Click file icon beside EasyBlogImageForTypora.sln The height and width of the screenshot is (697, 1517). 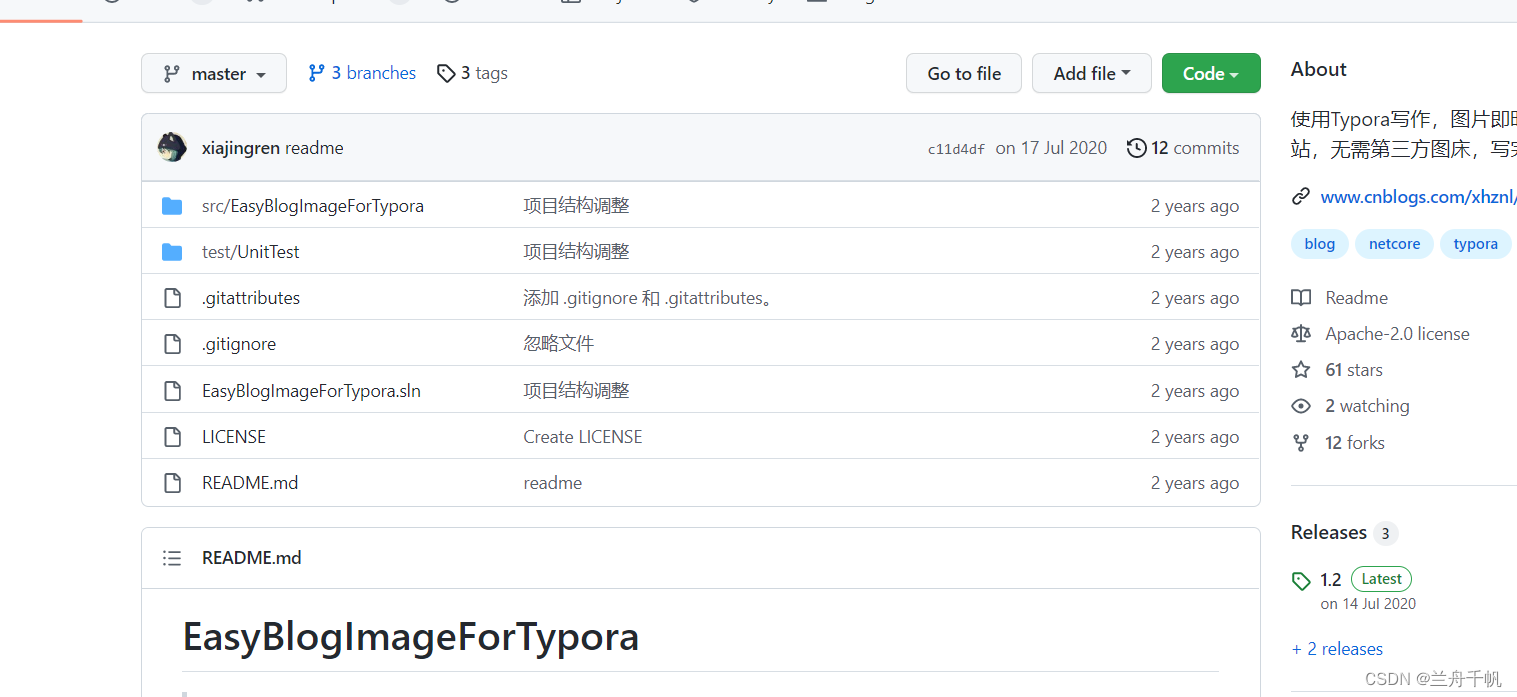pos(172,391)
